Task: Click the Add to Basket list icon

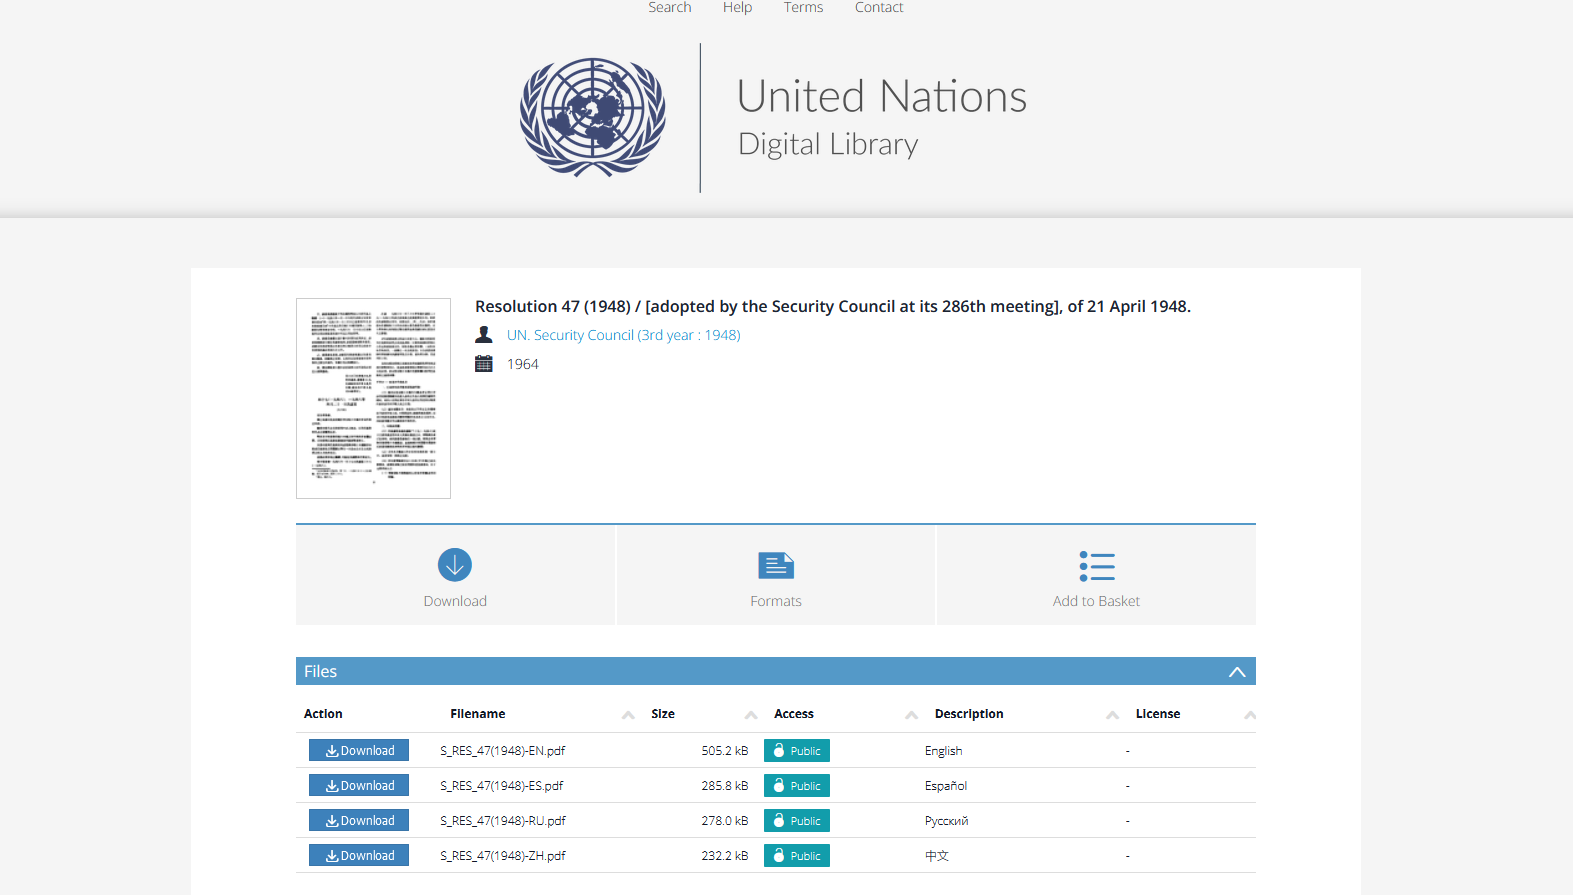Action: tap(1096, 566)
